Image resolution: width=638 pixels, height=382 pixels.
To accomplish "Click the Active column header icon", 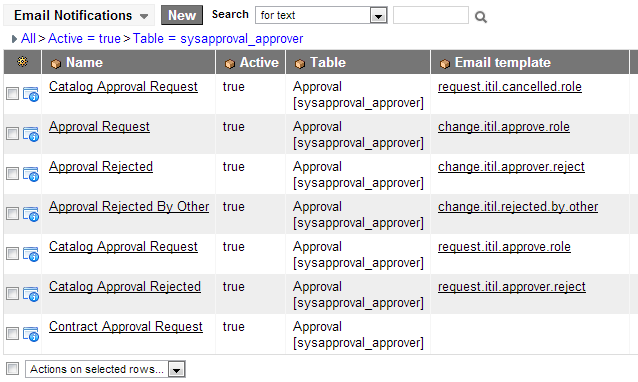I will point(229,63).
